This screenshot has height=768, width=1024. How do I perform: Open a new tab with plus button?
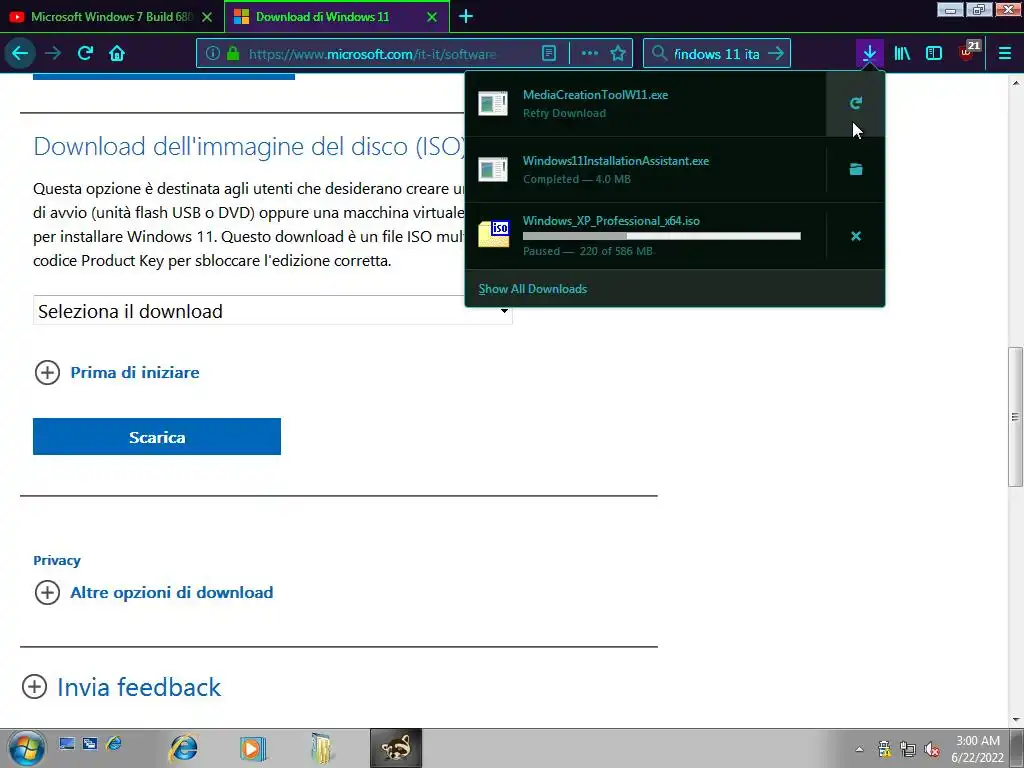point(466,17)
